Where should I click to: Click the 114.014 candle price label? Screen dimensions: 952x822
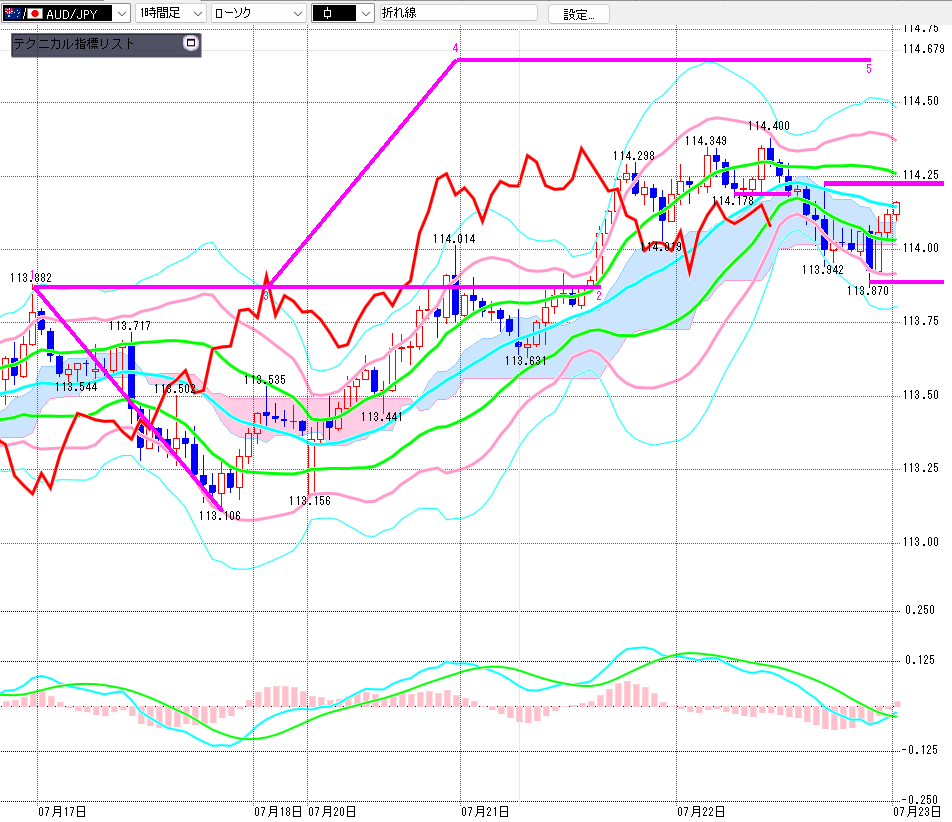point(454,239)
